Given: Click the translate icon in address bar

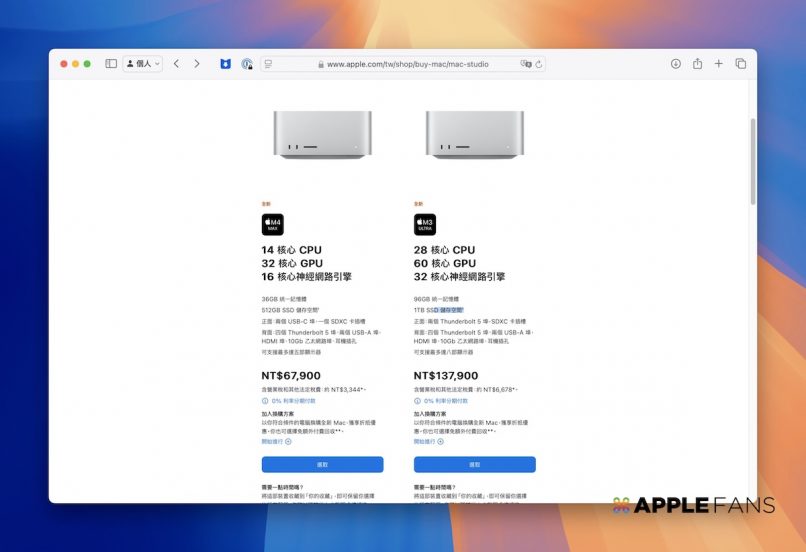Looking at the screenshot, I should pos(525,64).
